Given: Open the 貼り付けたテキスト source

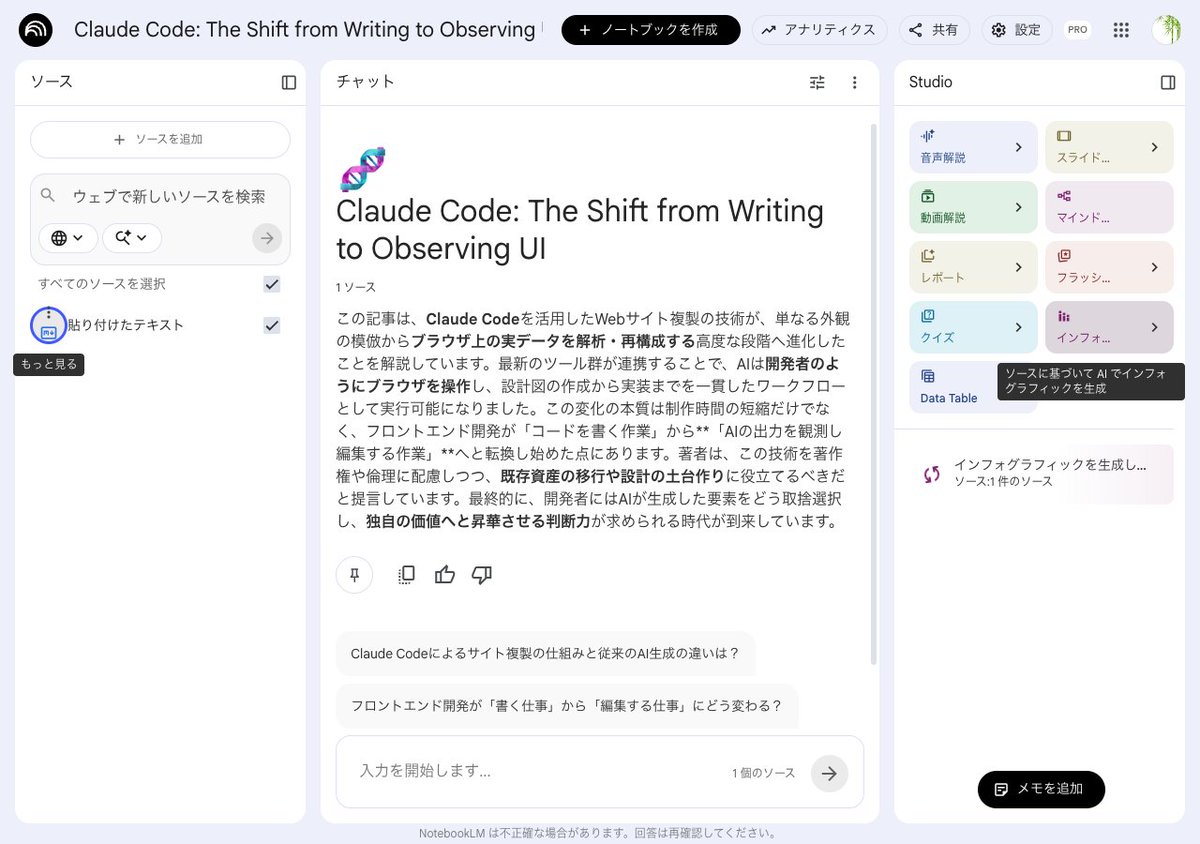Looking at the screenshot, I should click(125, 325).
